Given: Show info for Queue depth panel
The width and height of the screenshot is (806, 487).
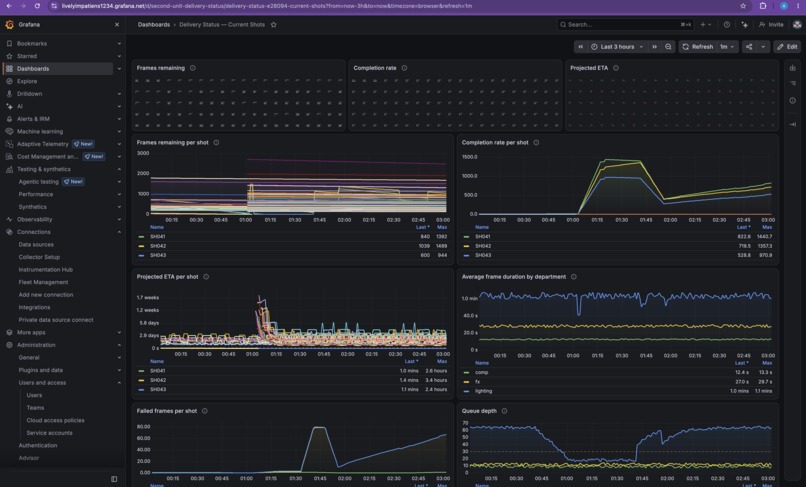Looking at the screenshot, I should (x=504, y=411).
